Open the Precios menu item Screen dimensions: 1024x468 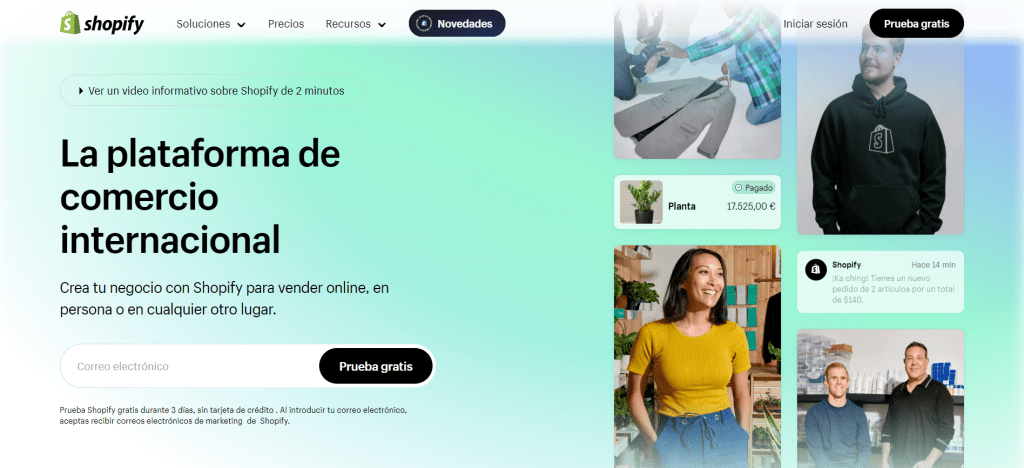[x=286, y=24]
